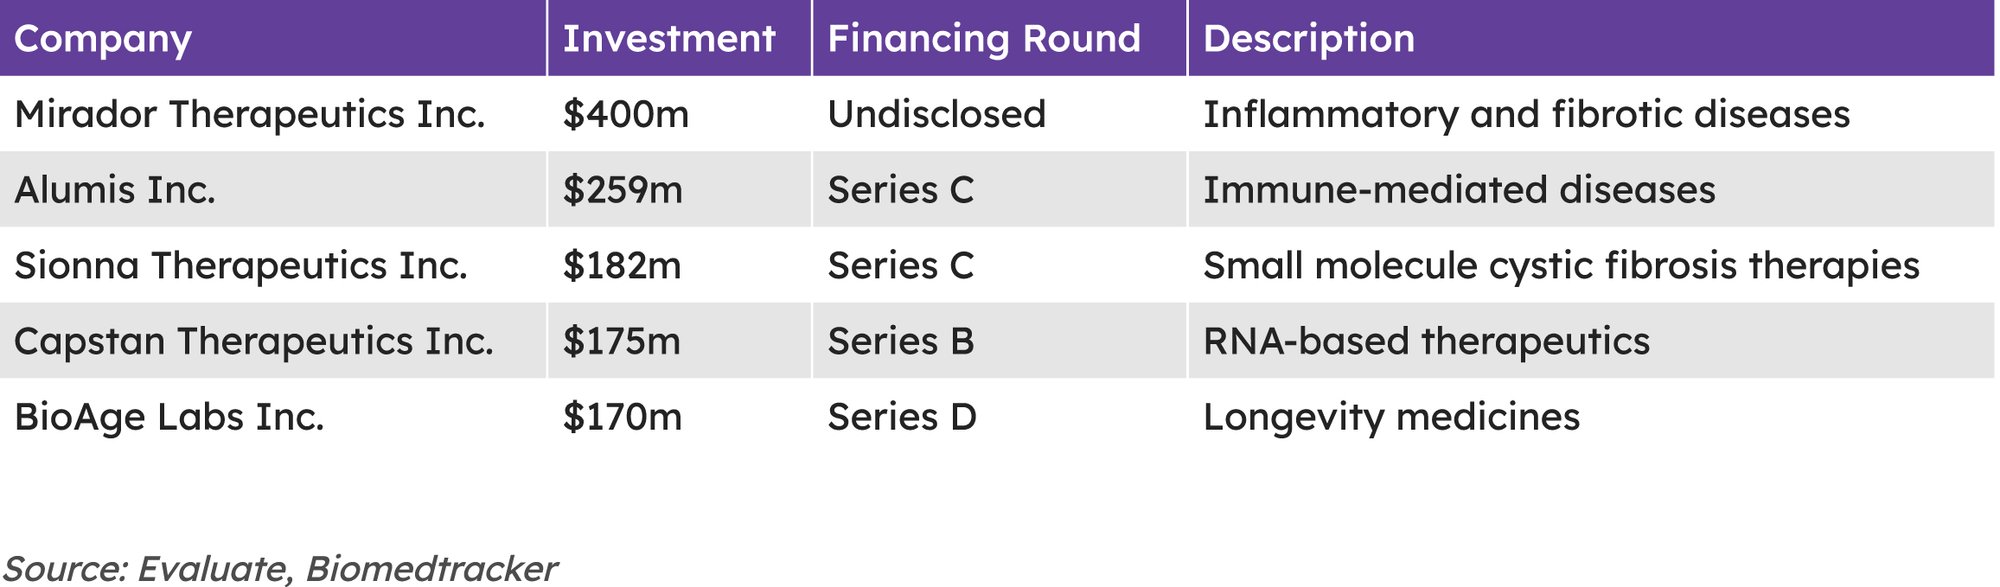This screenshot has height=587, width=2000.
Task: Select BioAge Labs Inc. company cell
Action: [x=169, y=417]
